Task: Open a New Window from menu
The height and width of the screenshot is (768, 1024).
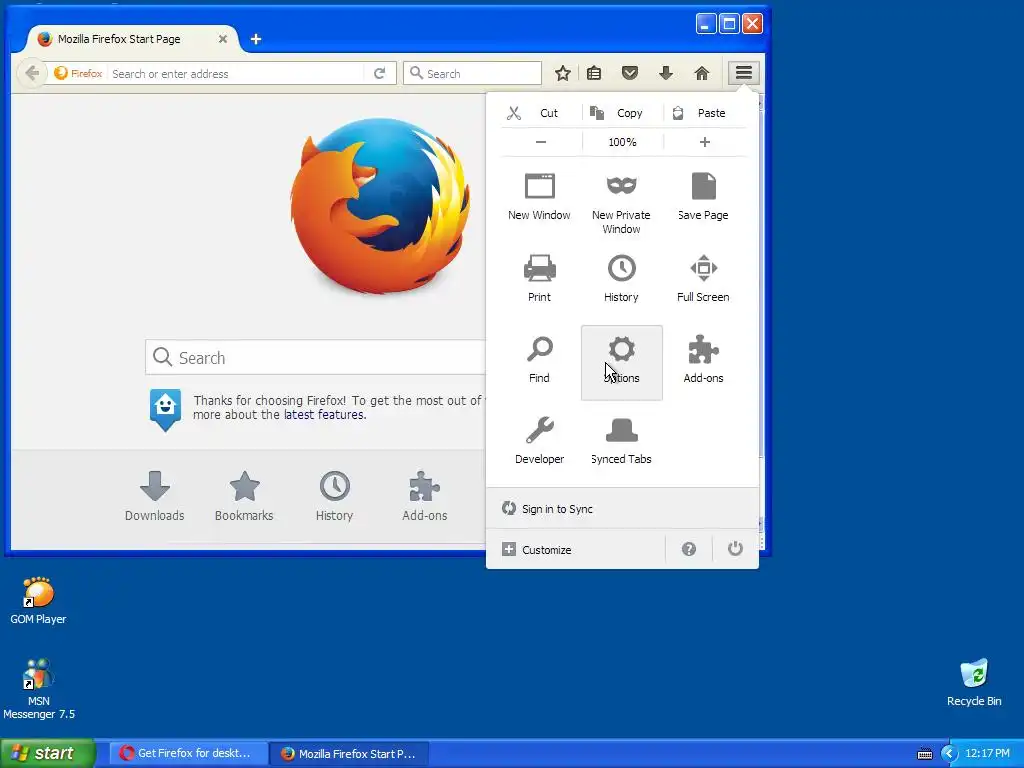Action: click(x=539, y=197)
